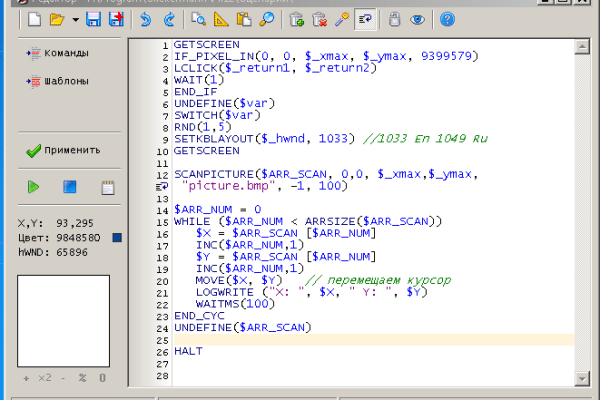Stop the script with blue square button

(70, 187)
